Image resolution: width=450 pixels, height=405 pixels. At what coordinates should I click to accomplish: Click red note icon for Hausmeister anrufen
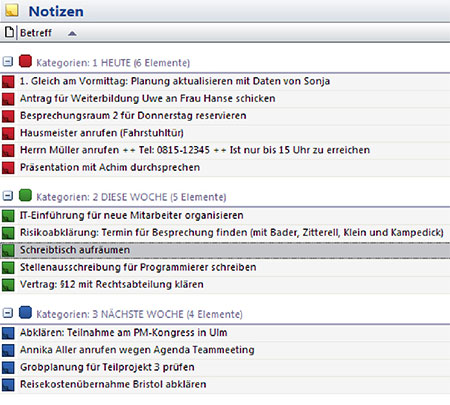click(x=8, y=133)
